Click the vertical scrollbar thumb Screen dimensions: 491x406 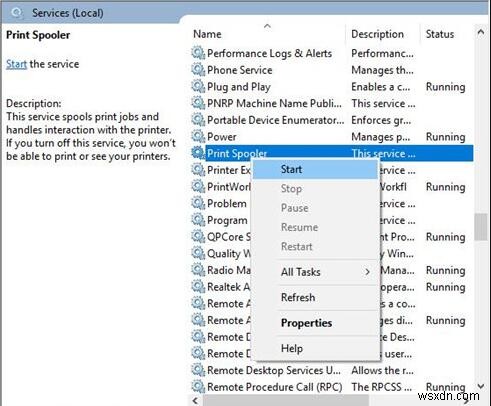pyautogui.click(x=481, y=227)
